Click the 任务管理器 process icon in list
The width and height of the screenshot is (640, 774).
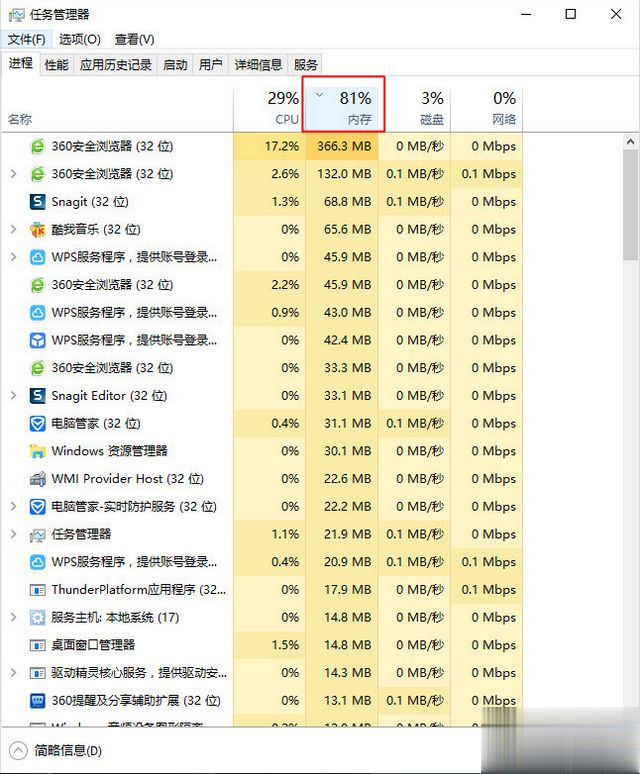38,534
